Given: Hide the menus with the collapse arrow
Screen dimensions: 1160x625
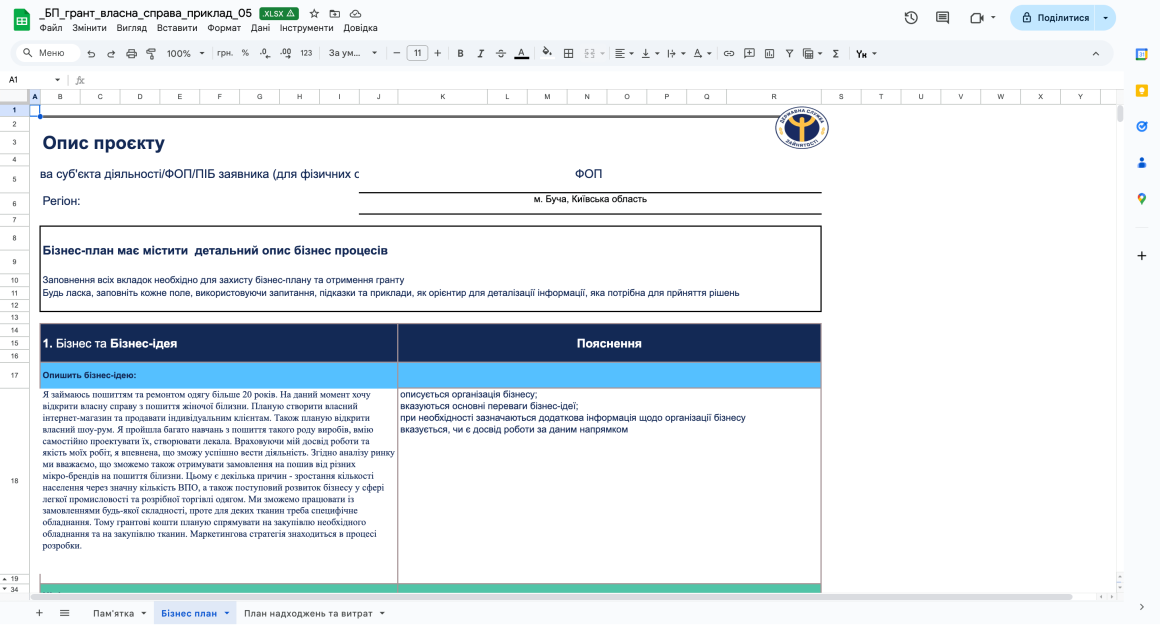Looking at the screenshot, I should tap(1096, 53).
